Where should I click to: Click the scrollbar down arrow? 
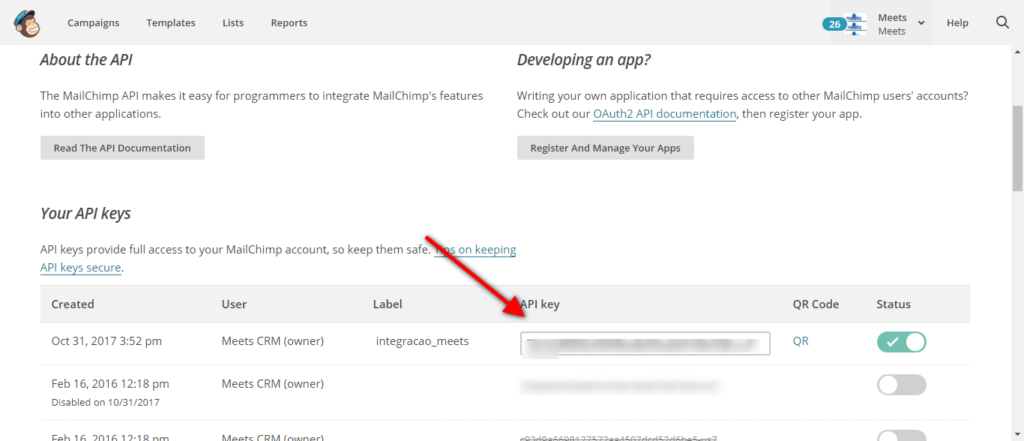(x=1017, y=434)
